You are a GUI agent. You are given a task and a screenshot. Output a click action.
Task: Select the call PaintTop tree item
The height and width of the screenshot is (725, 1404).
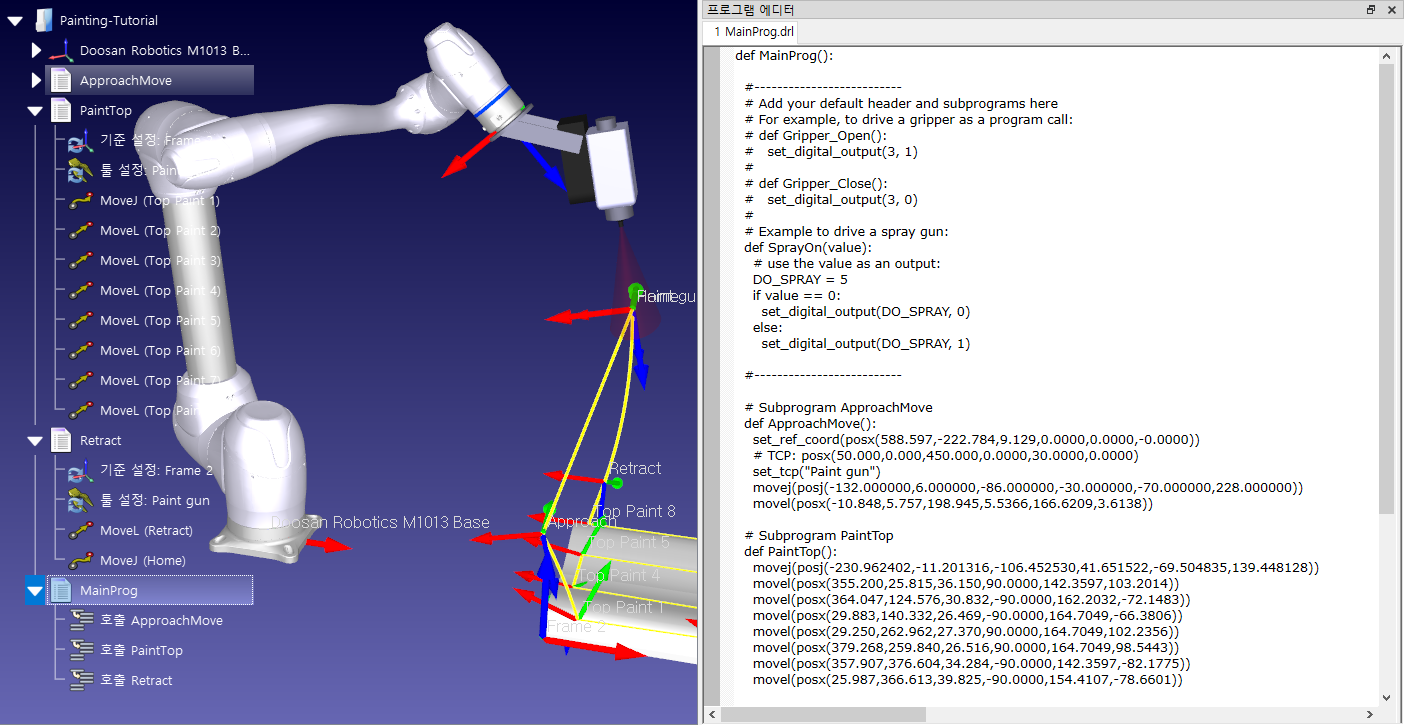[x=141, y=651]
